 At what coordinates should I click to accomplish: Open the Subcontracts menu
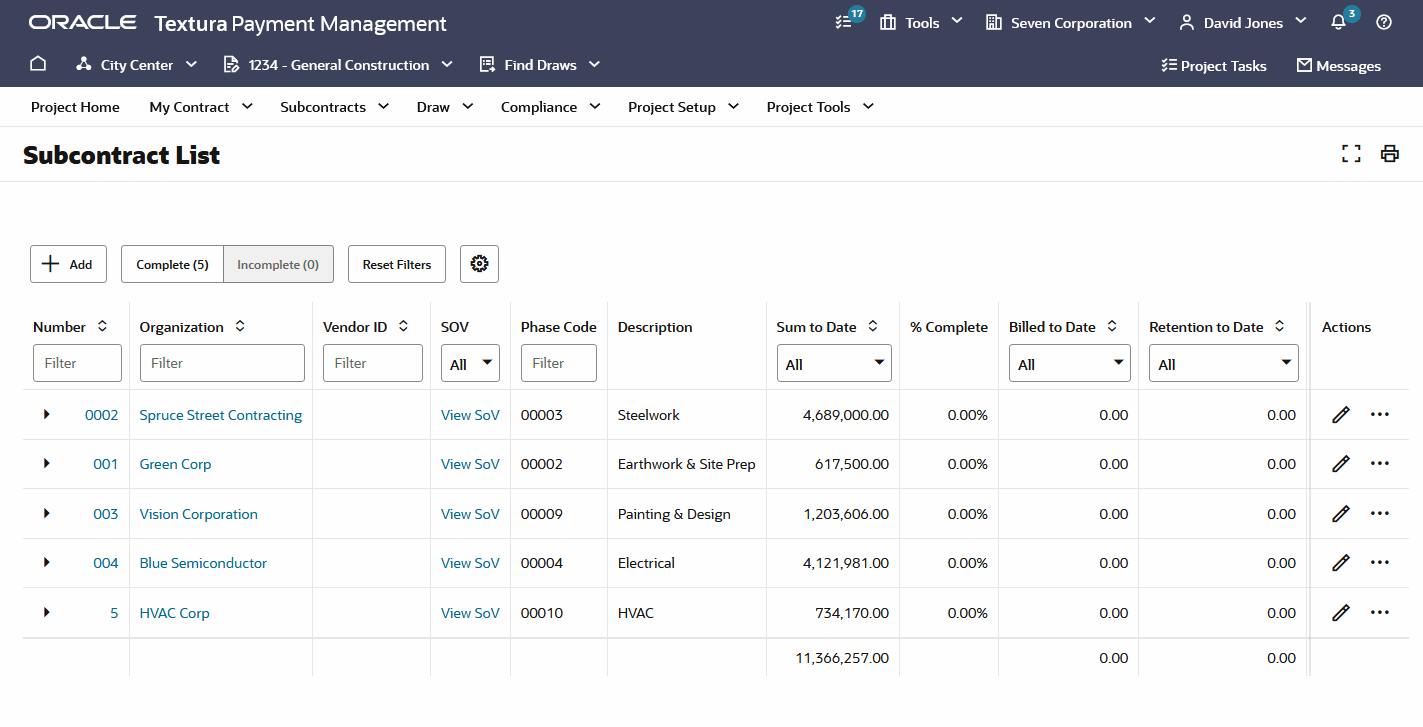click(335, 107)
